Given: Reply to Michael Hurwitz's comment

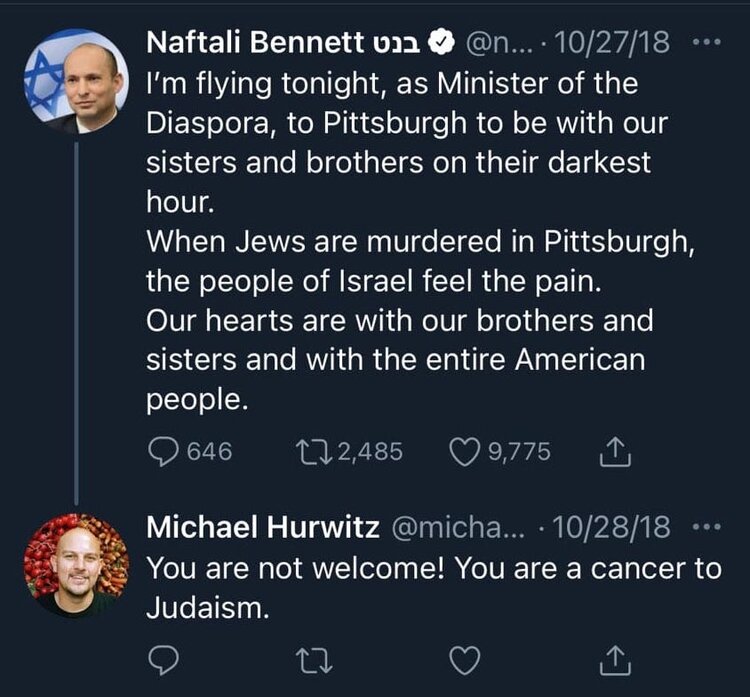Looking at the screenshot, I should [164, 661].
